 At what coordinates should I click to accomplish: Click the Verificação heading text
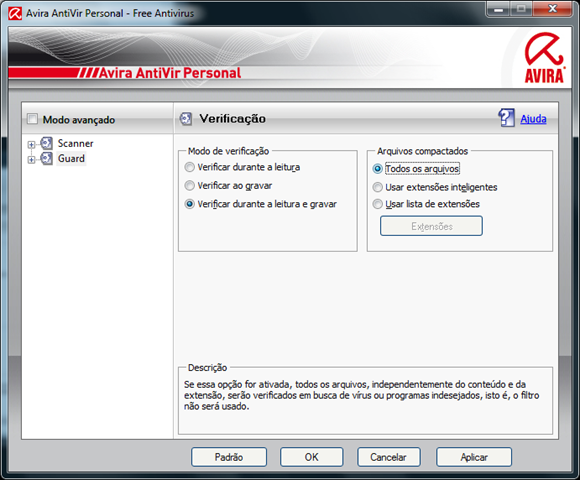(232, 119)
